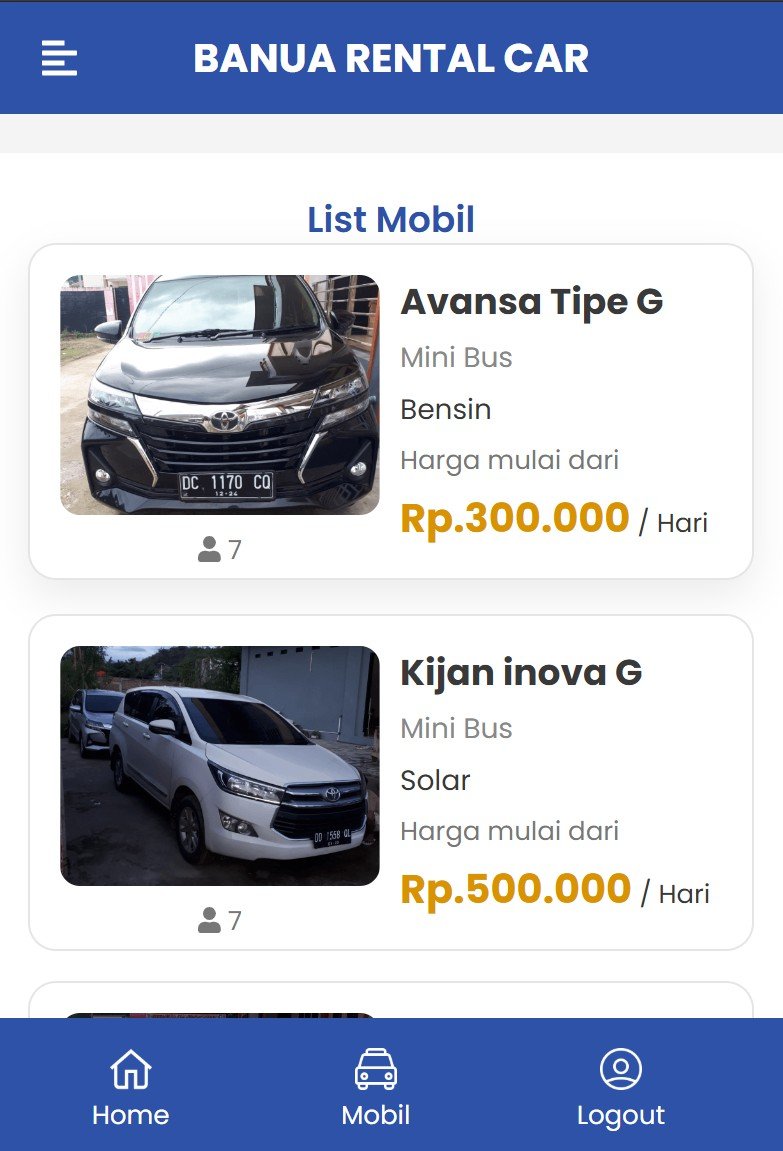Click the black Avanza car photo
This screenshot has height=1151, width=783.
[x=220, y=395]
